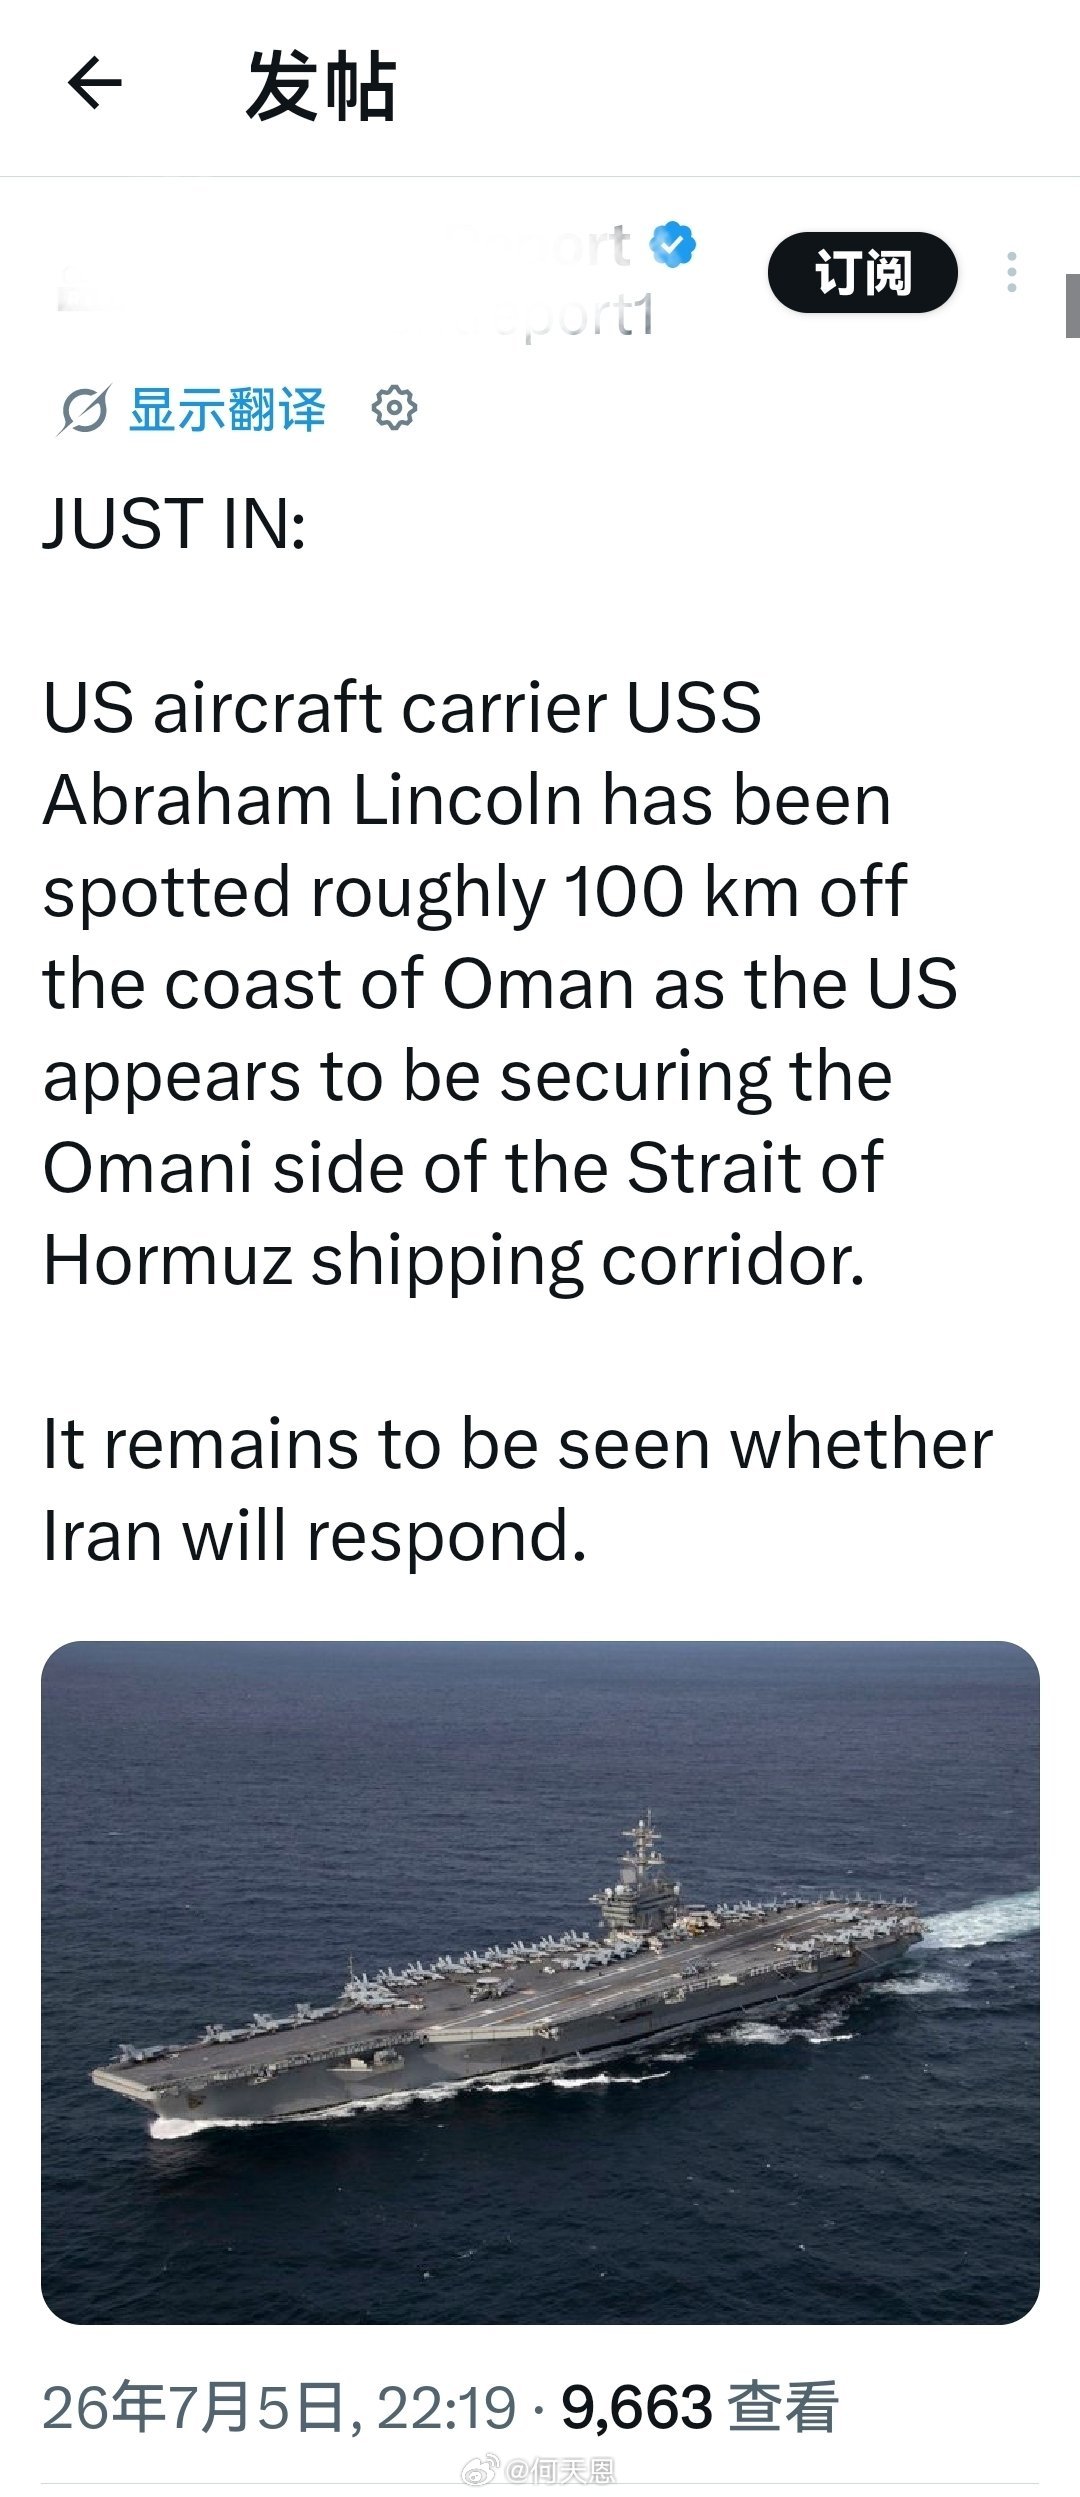The width and height of the screenshot is (1080, 2497).
Task: Tap the blue verified badge
Action: click(x=673, y=244)
